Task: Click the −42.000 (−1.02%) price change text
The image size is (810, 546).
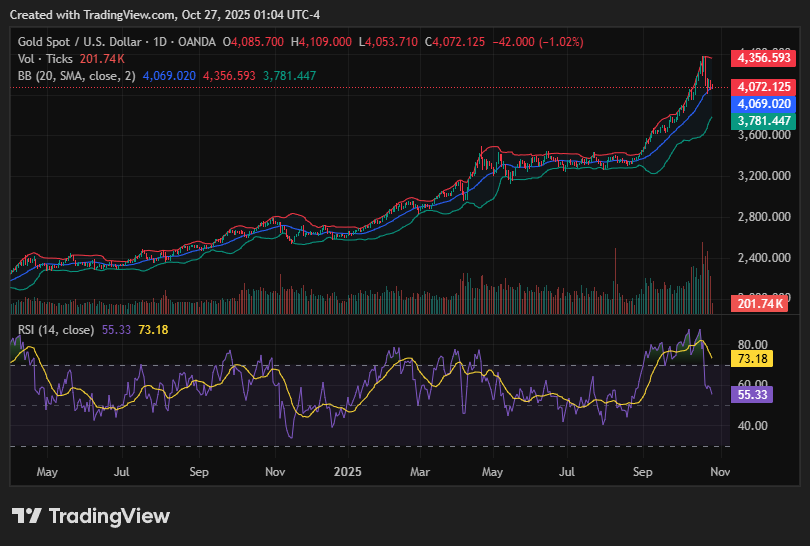Action: coord(540,42)
